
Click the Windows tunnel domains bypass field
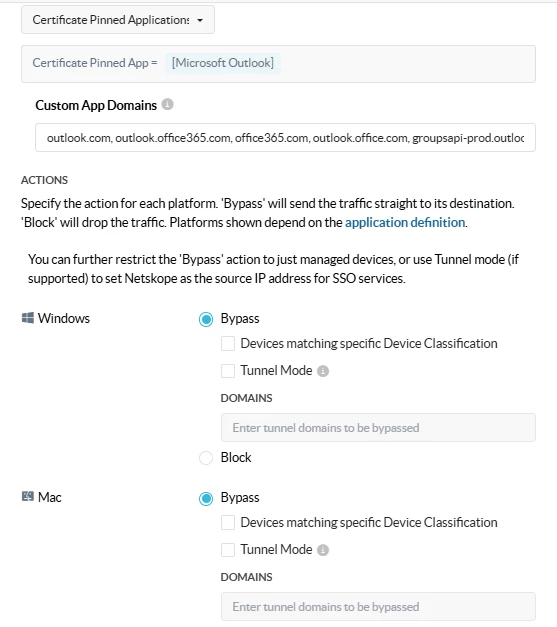[x=378, y=427]
